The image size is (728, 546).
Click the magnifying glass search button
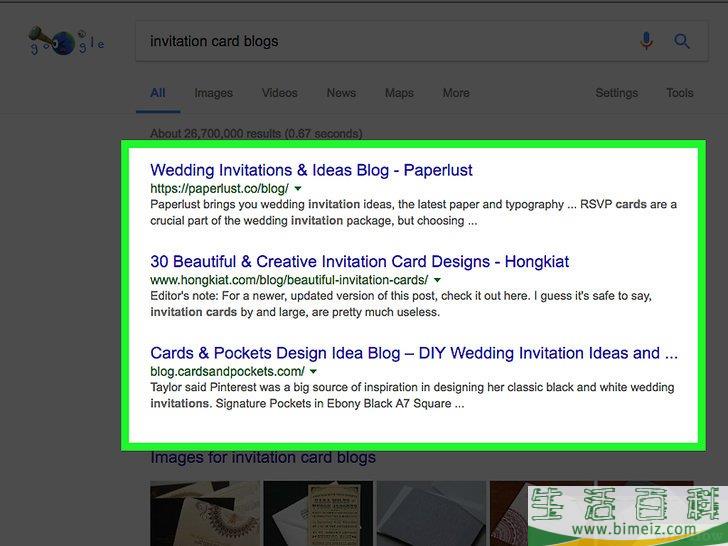pyautogui.click(x=682, y=41)
